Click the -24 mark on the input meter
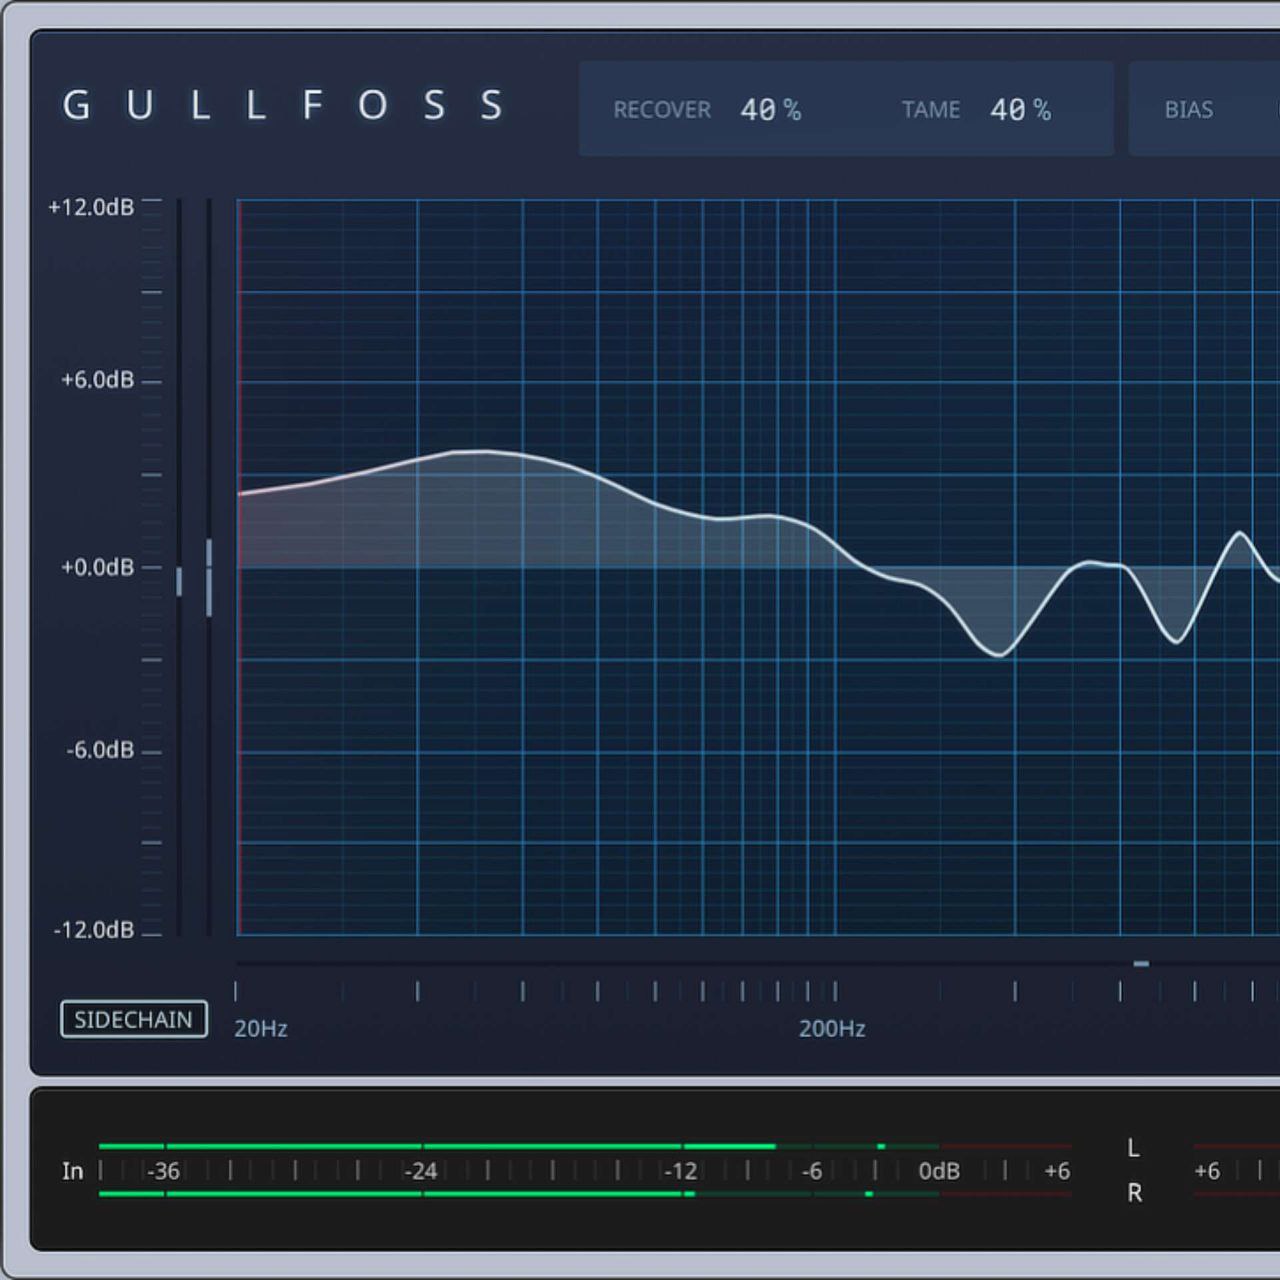 click(421, 1171)
